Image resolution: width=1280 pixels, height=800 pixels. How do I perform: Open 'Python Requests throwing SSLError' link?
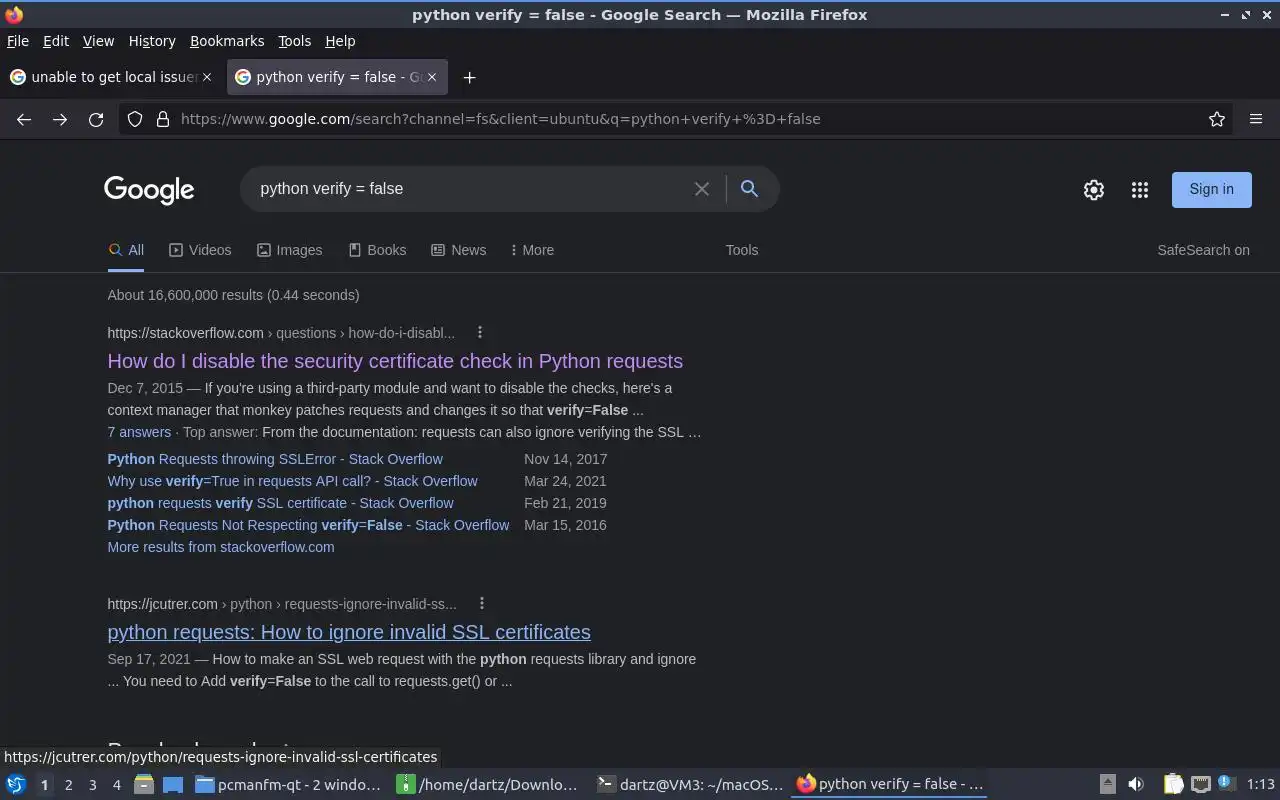pos(275,459)
